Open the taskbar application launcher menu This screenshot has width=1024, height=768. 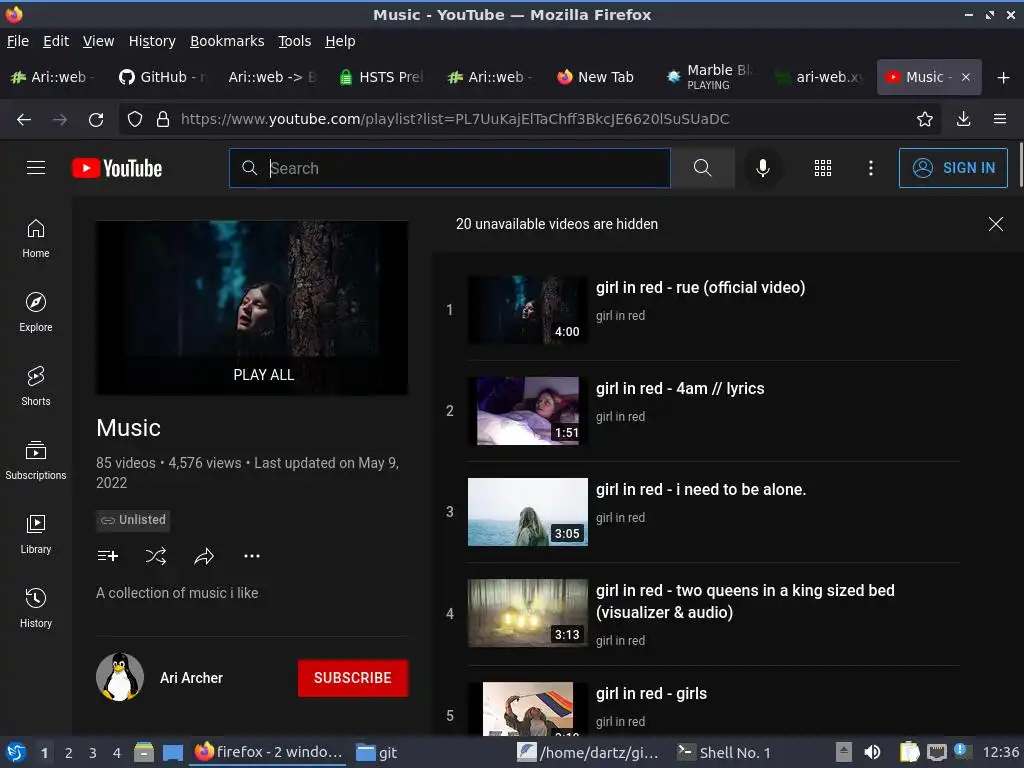(x=16, y=752)
